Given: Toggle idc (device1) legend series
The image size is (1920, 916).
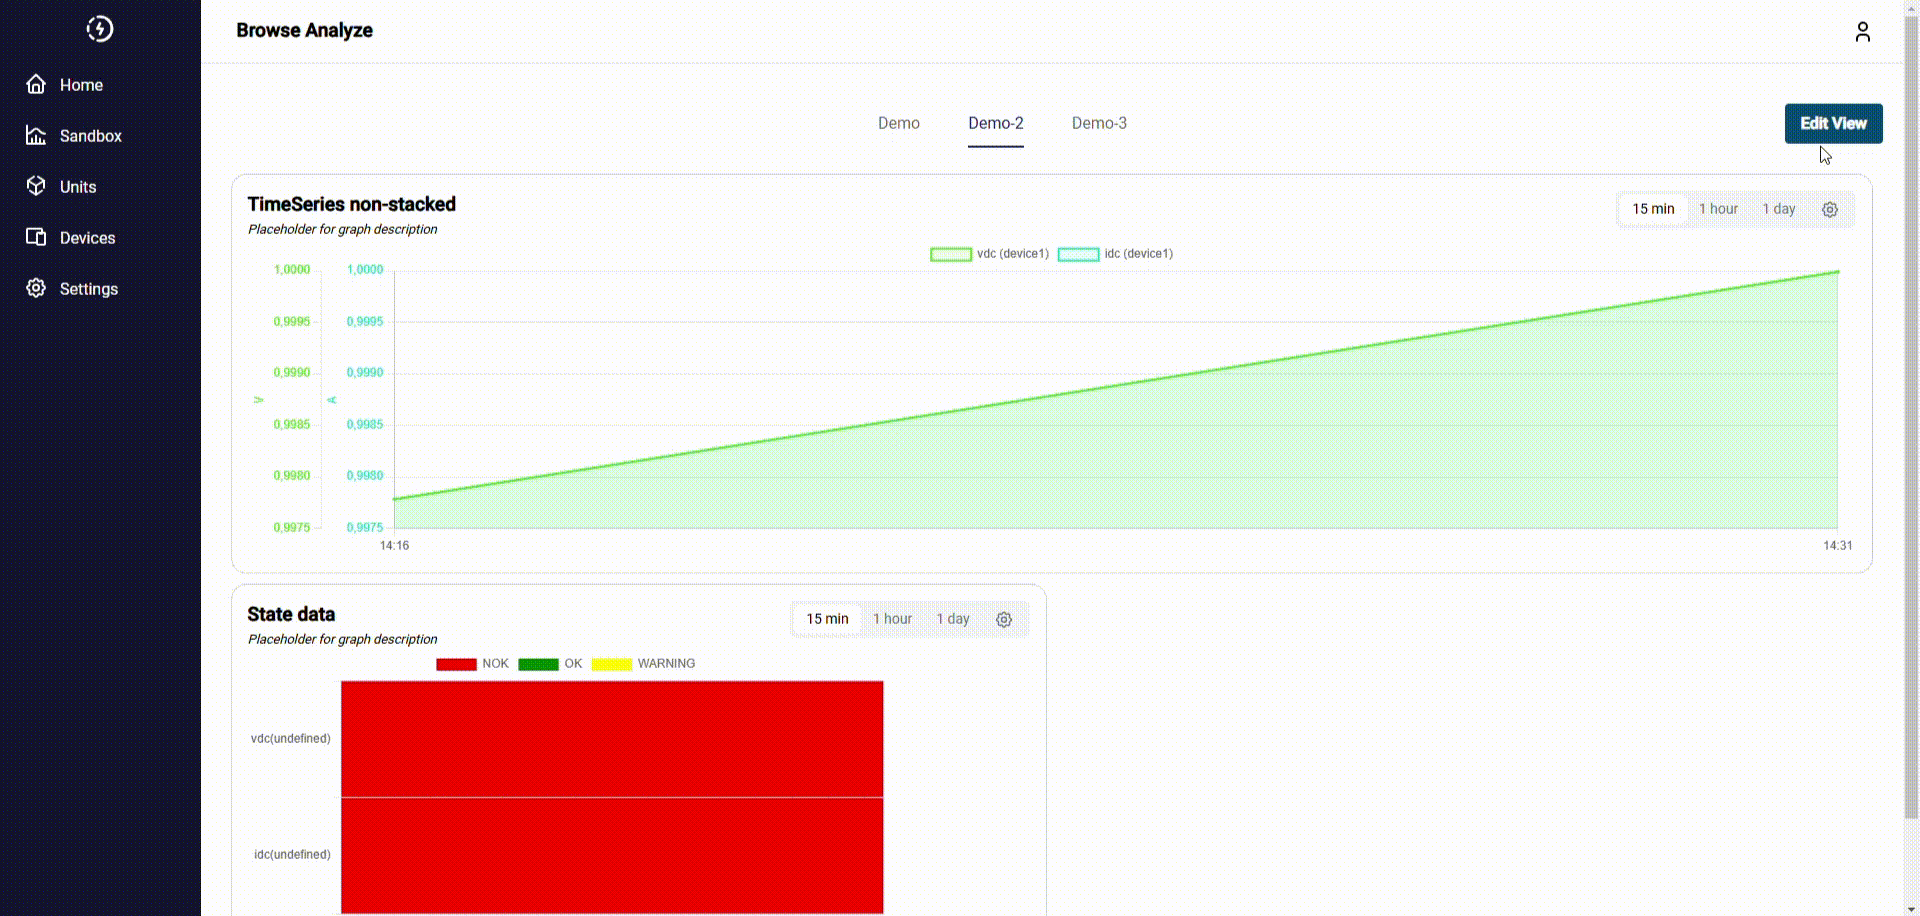Looking at the screenshot, I should click(1115, 254).
